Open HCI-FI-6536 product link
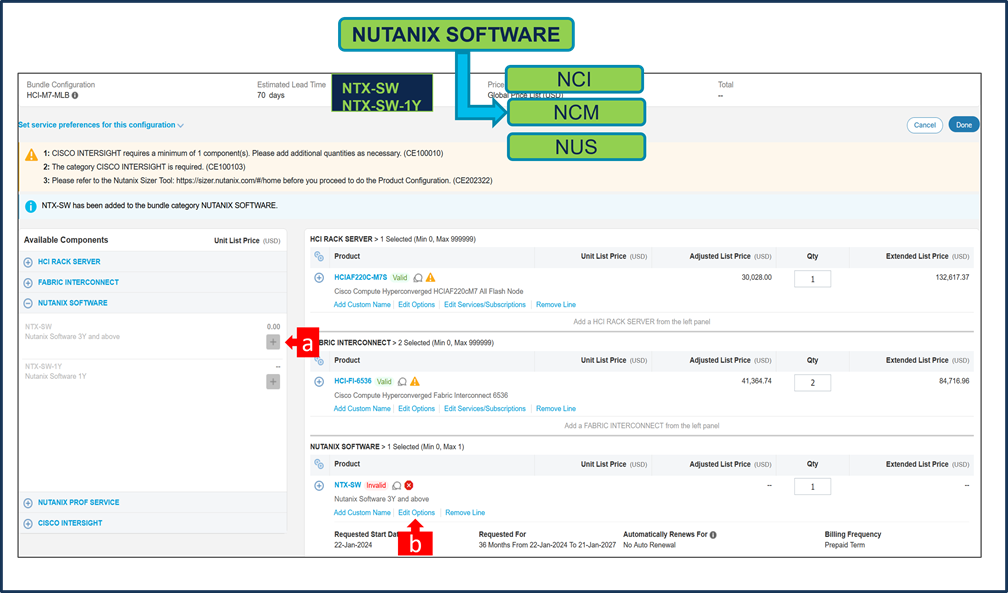The width and height of the screenshot is (1008, 593). tap(353, 381)
